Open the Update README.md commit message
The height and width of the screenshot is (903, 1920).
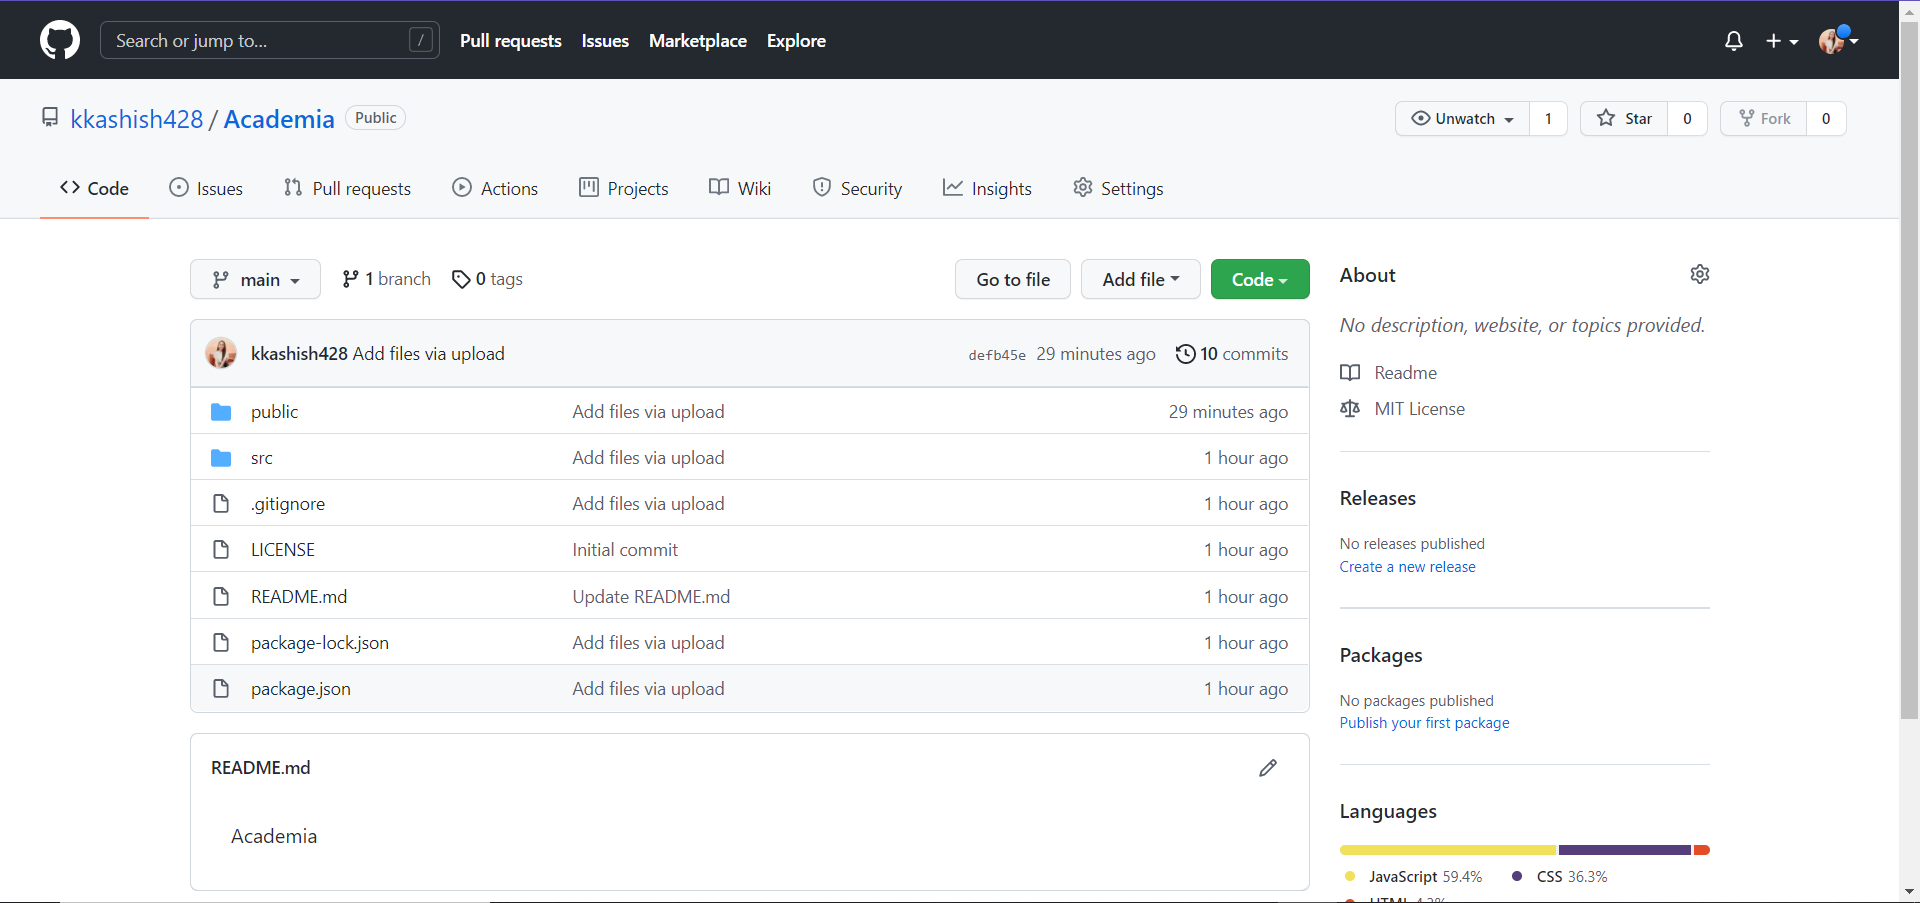click(651, 597)
